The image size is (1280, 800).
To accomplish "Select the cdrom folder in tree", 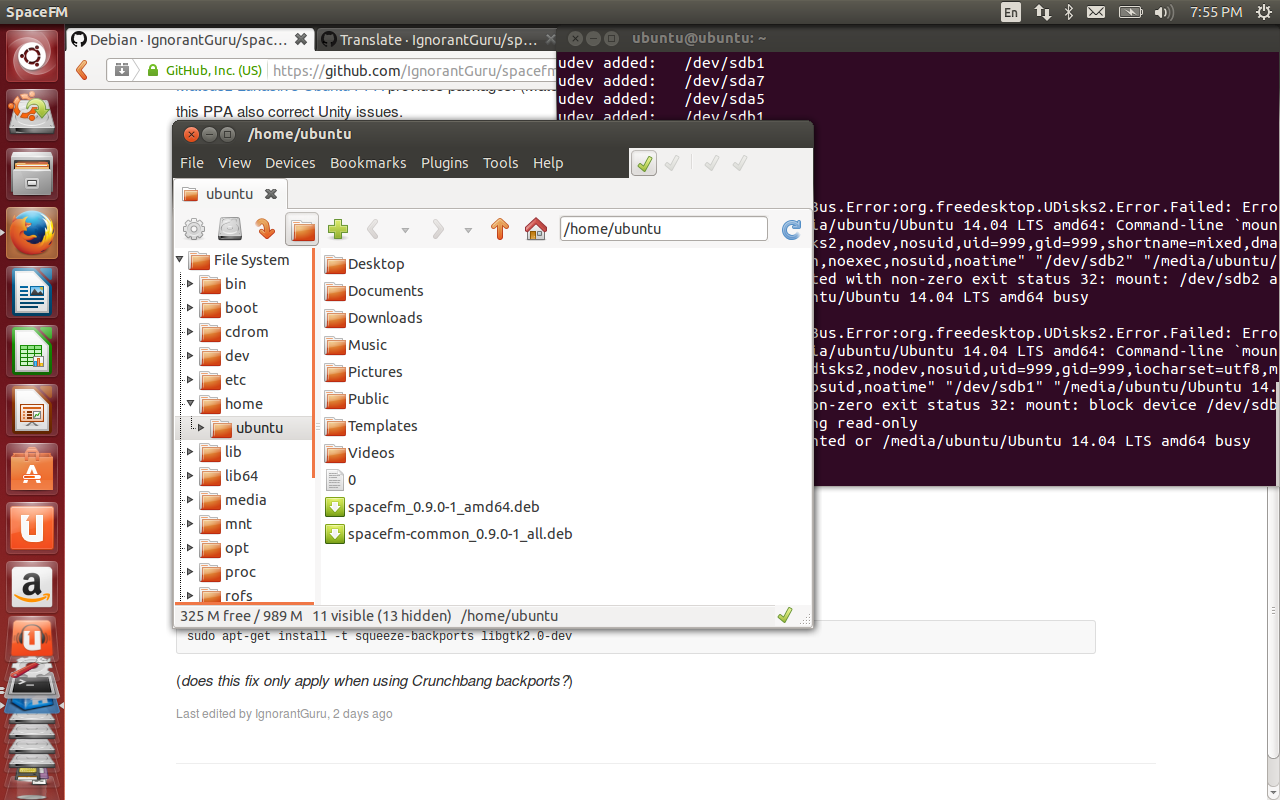I will pos(234,332).
